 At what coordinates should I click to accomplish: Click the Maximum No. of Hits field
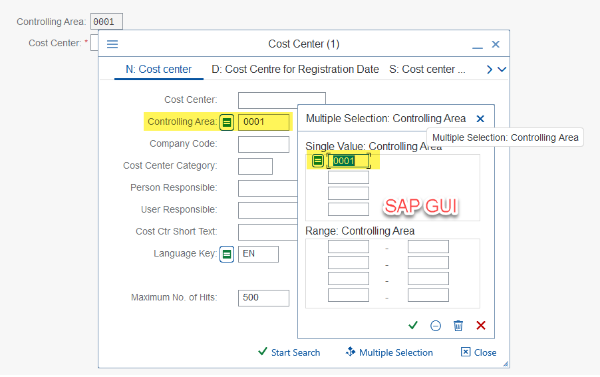tap(264, 298)
